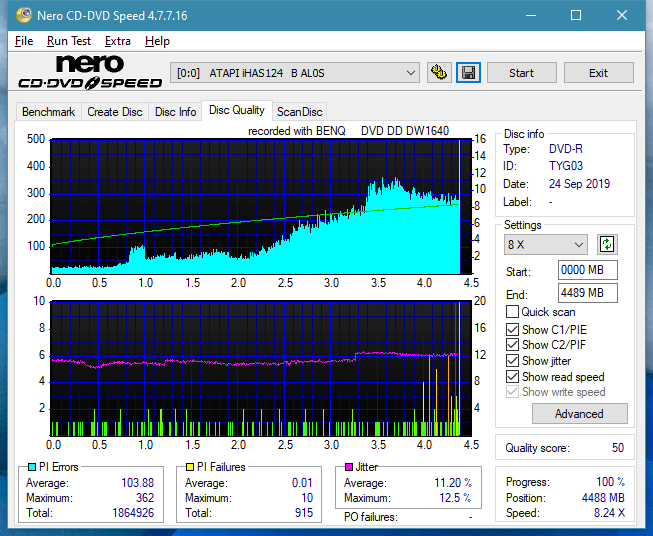
Task: Click the PI Errors graph area
Action: [x=261, y=207]
